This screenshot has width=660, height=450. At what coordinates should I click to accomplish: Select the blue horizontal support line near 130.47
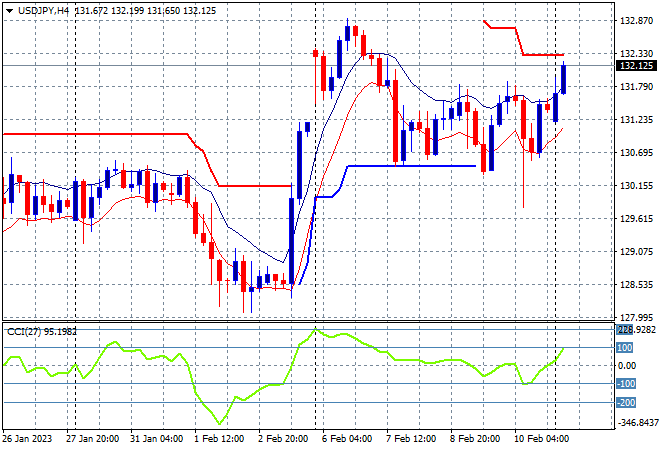click(x=412, y=166)
